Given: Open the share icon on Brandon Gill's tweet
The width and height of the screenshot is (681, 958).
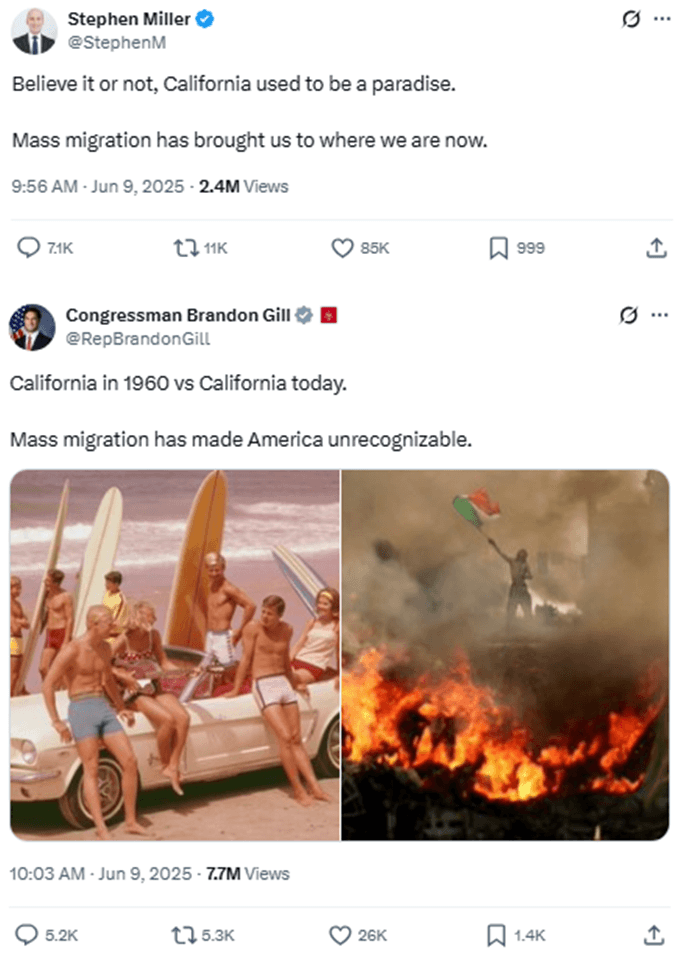Looking at the screenshot, I should [x=656, y=935].
